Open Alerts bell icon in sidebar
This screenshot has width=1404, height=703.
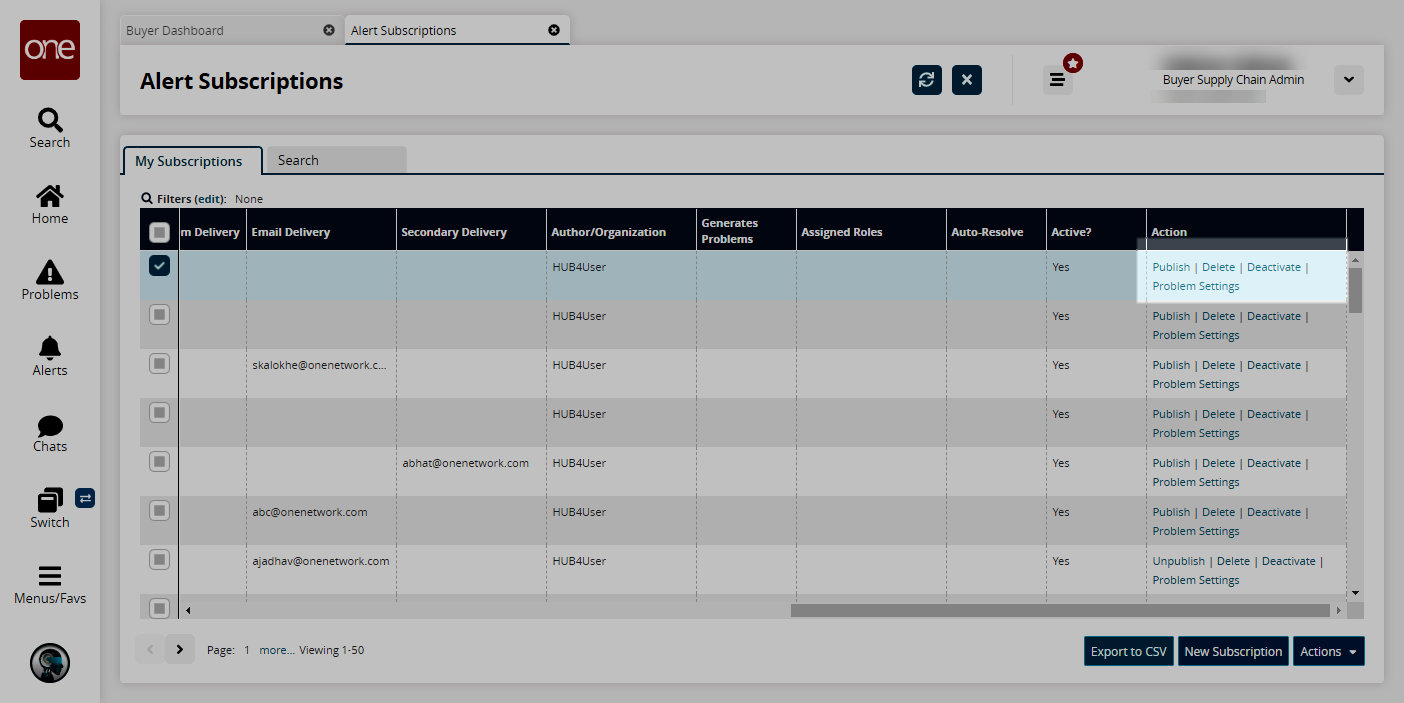[50, 348]
